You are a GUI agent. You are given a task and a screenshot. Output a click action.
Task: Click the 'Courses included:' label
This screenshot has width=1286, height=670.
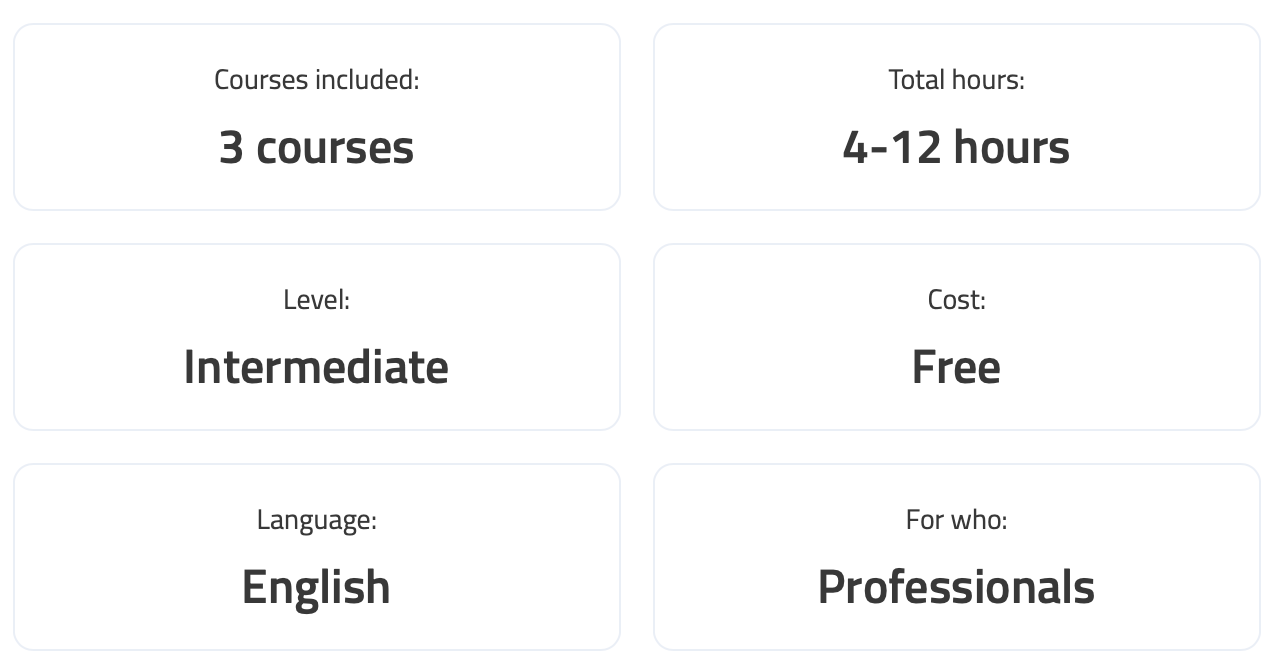pos(316,80)
